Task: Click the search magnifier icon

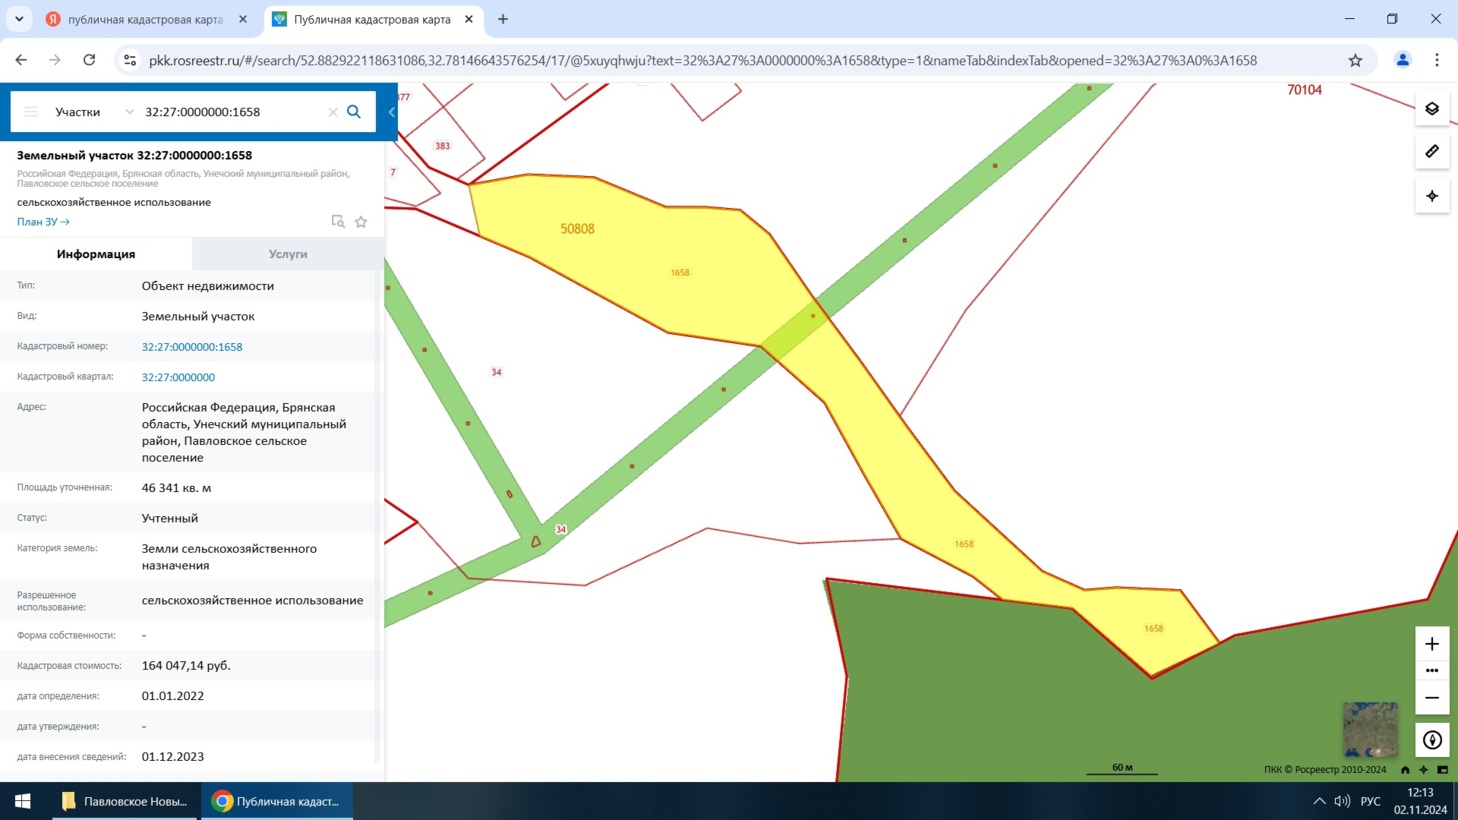Action: [354, 112]
